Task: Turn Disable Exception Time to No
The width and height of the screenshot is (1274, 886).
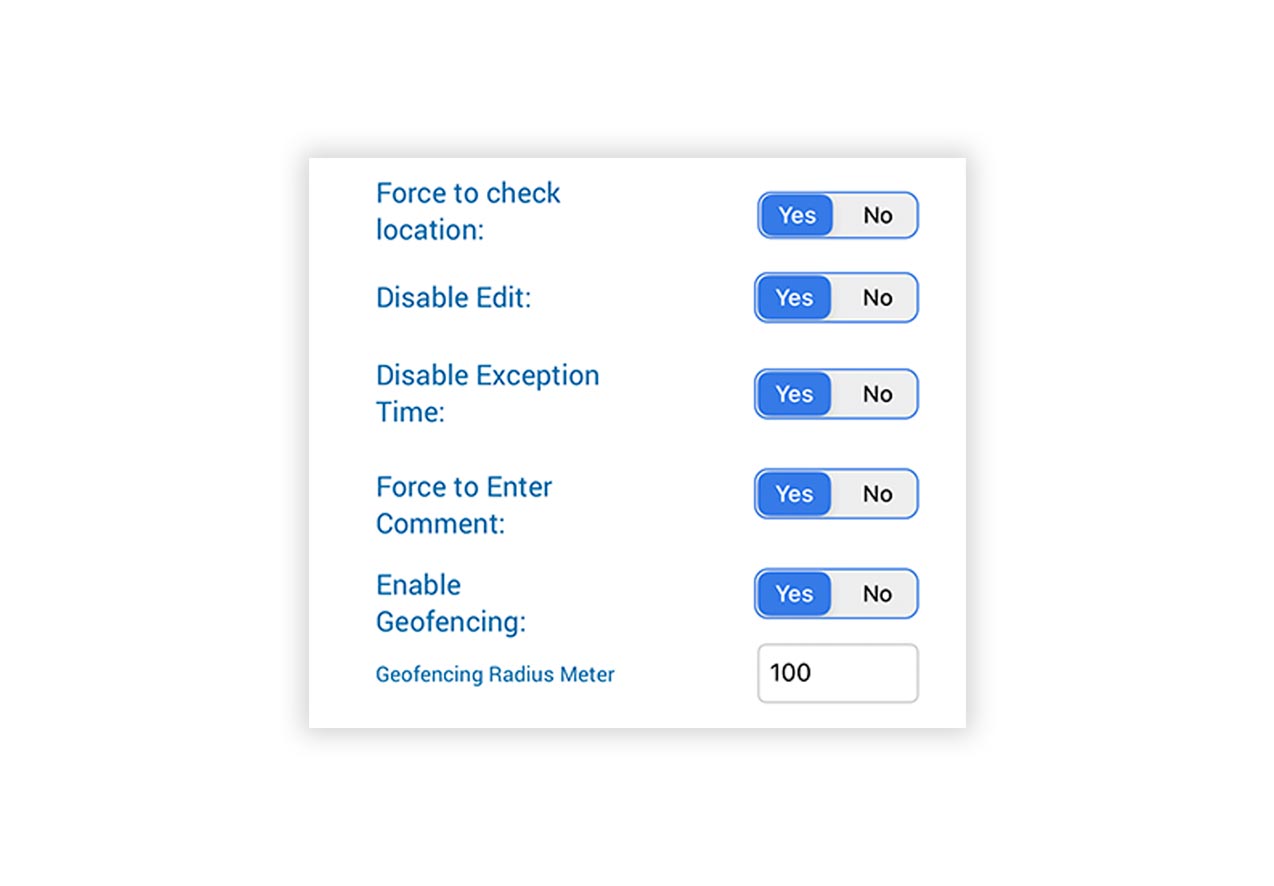Action: [x=877, y=394]
